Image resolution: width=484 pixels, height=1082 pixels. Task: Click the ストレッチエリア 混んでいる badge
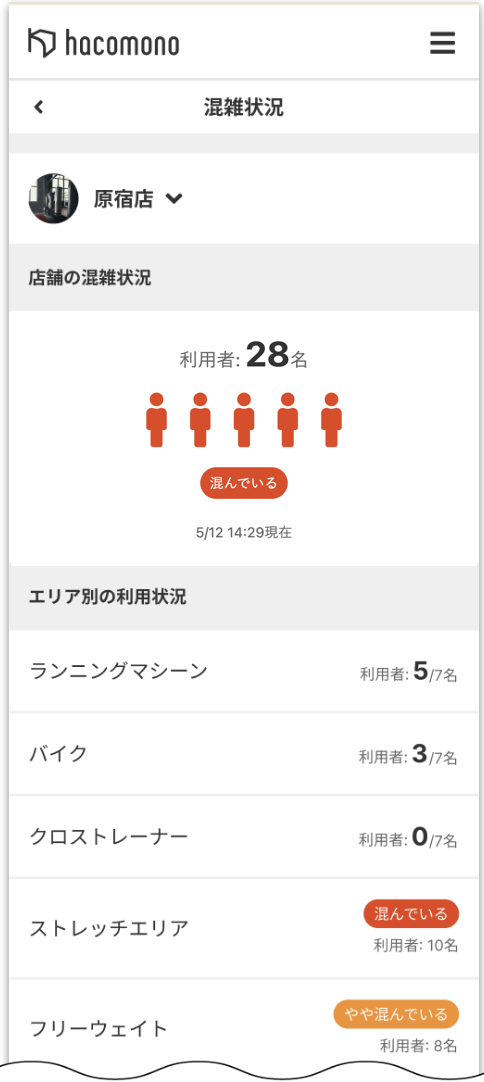point(411,914)
